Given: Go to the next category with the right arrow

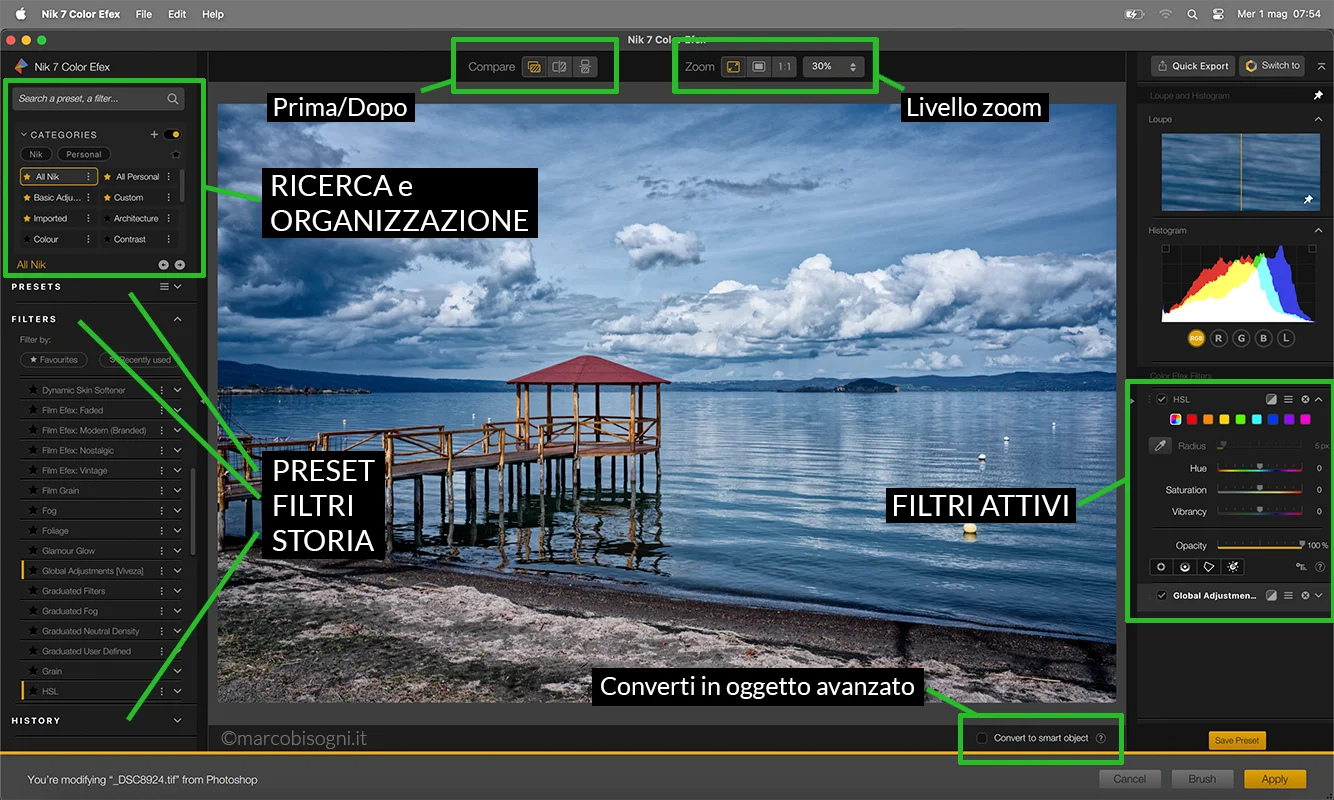Looking at the screenshot, I should [x=180, y=265].
